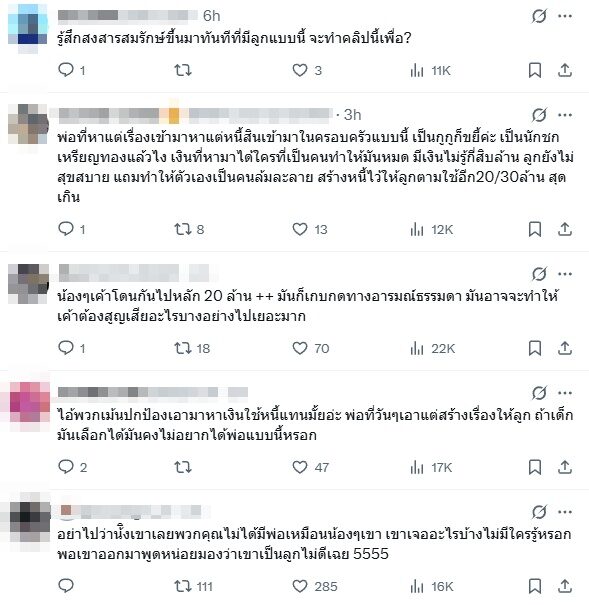Open the 3h timestamp link
This screenshot has height=605, width=589.
(x=352, y=115)
